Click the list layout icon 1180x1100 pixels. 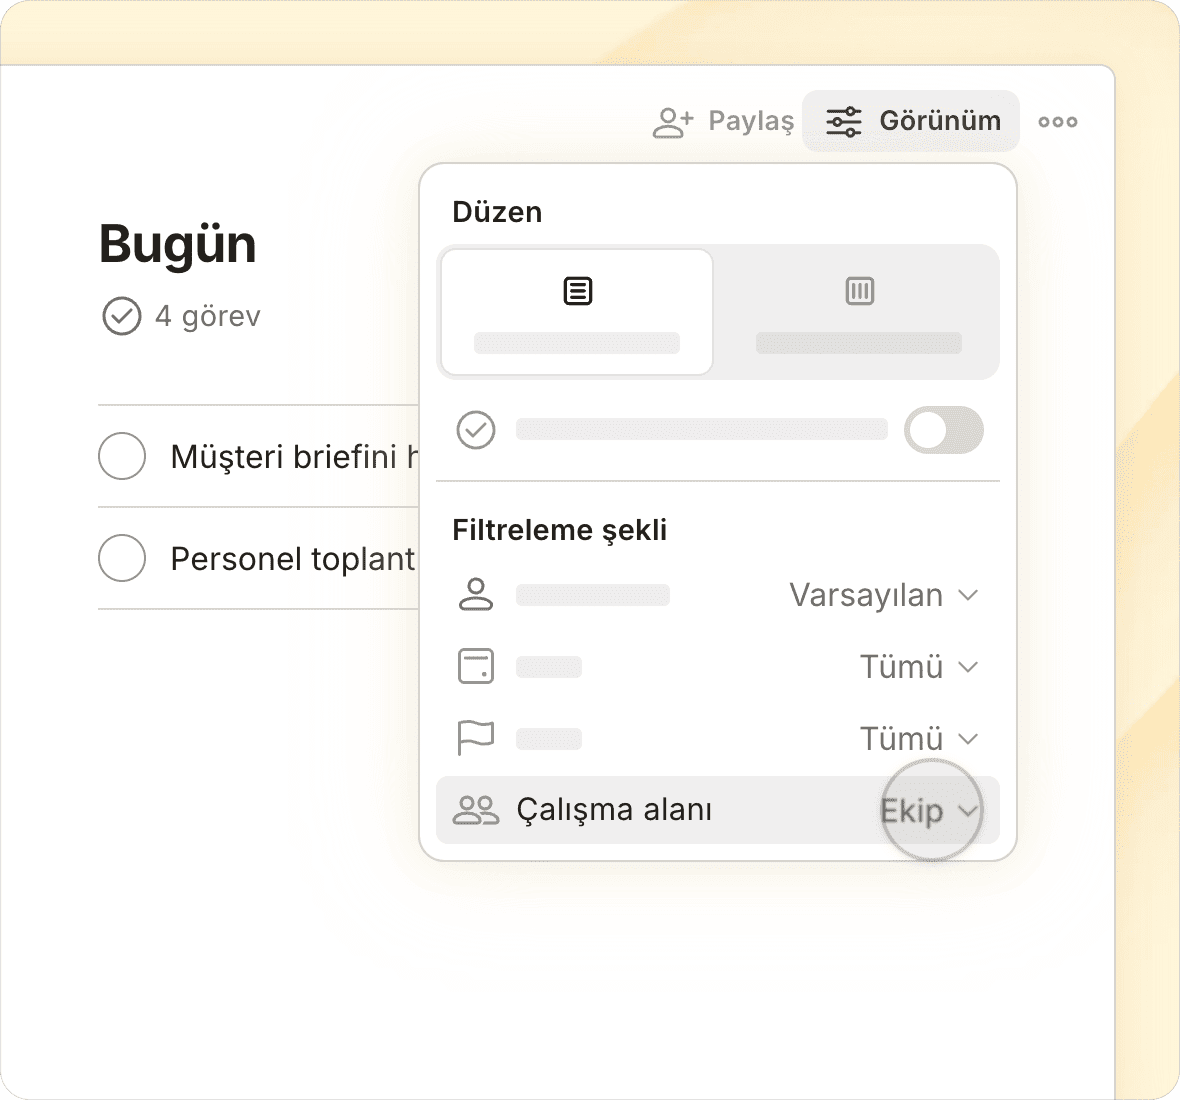pyautogui.click(x=577, y=291)
